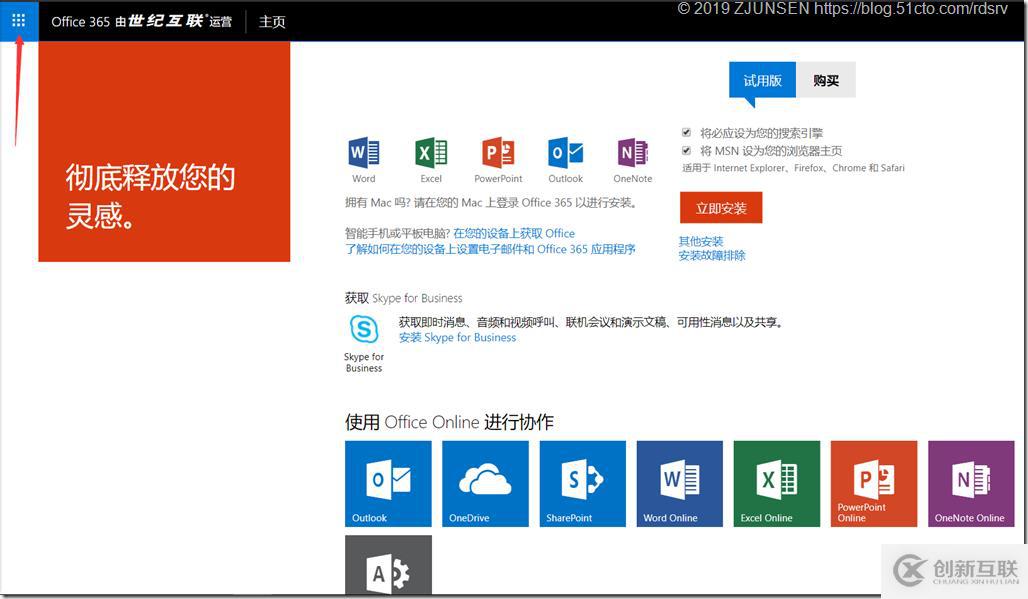This screenshot has width=1028, height=599.
Task: Click the Word desktop app icon
Action: [363, 153]
